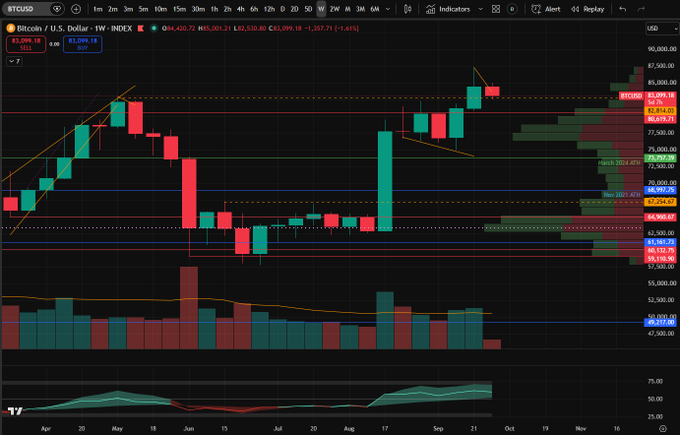The height and width of the screenshot is (435, 680).
Task: Click the Oct date on the time axis
Action: (x=510, y=428)
